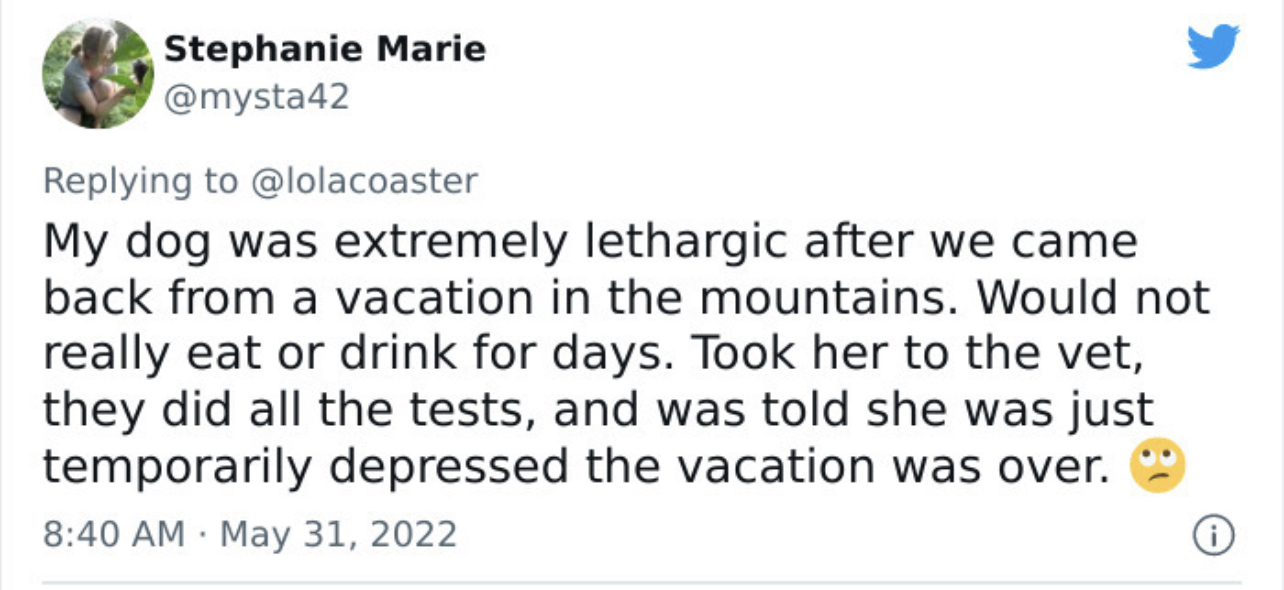Click the "Replying to" label
The height and width of the screenshot is (590, 1284).
140,180
